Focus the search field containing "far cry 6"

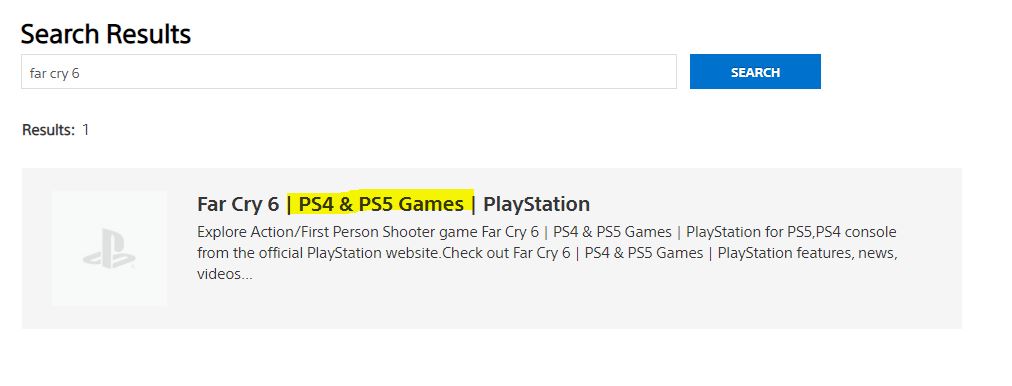(349, 72)
